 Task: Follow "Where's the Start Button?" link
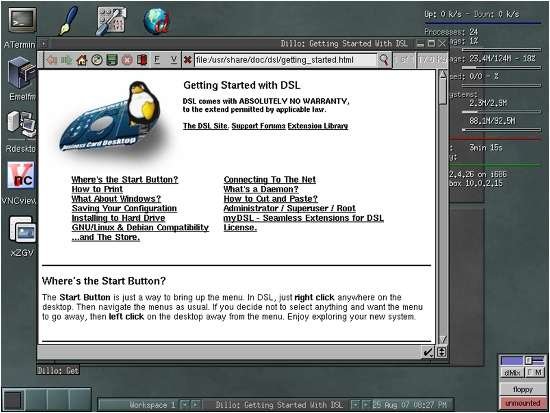(x=125, y=180)
